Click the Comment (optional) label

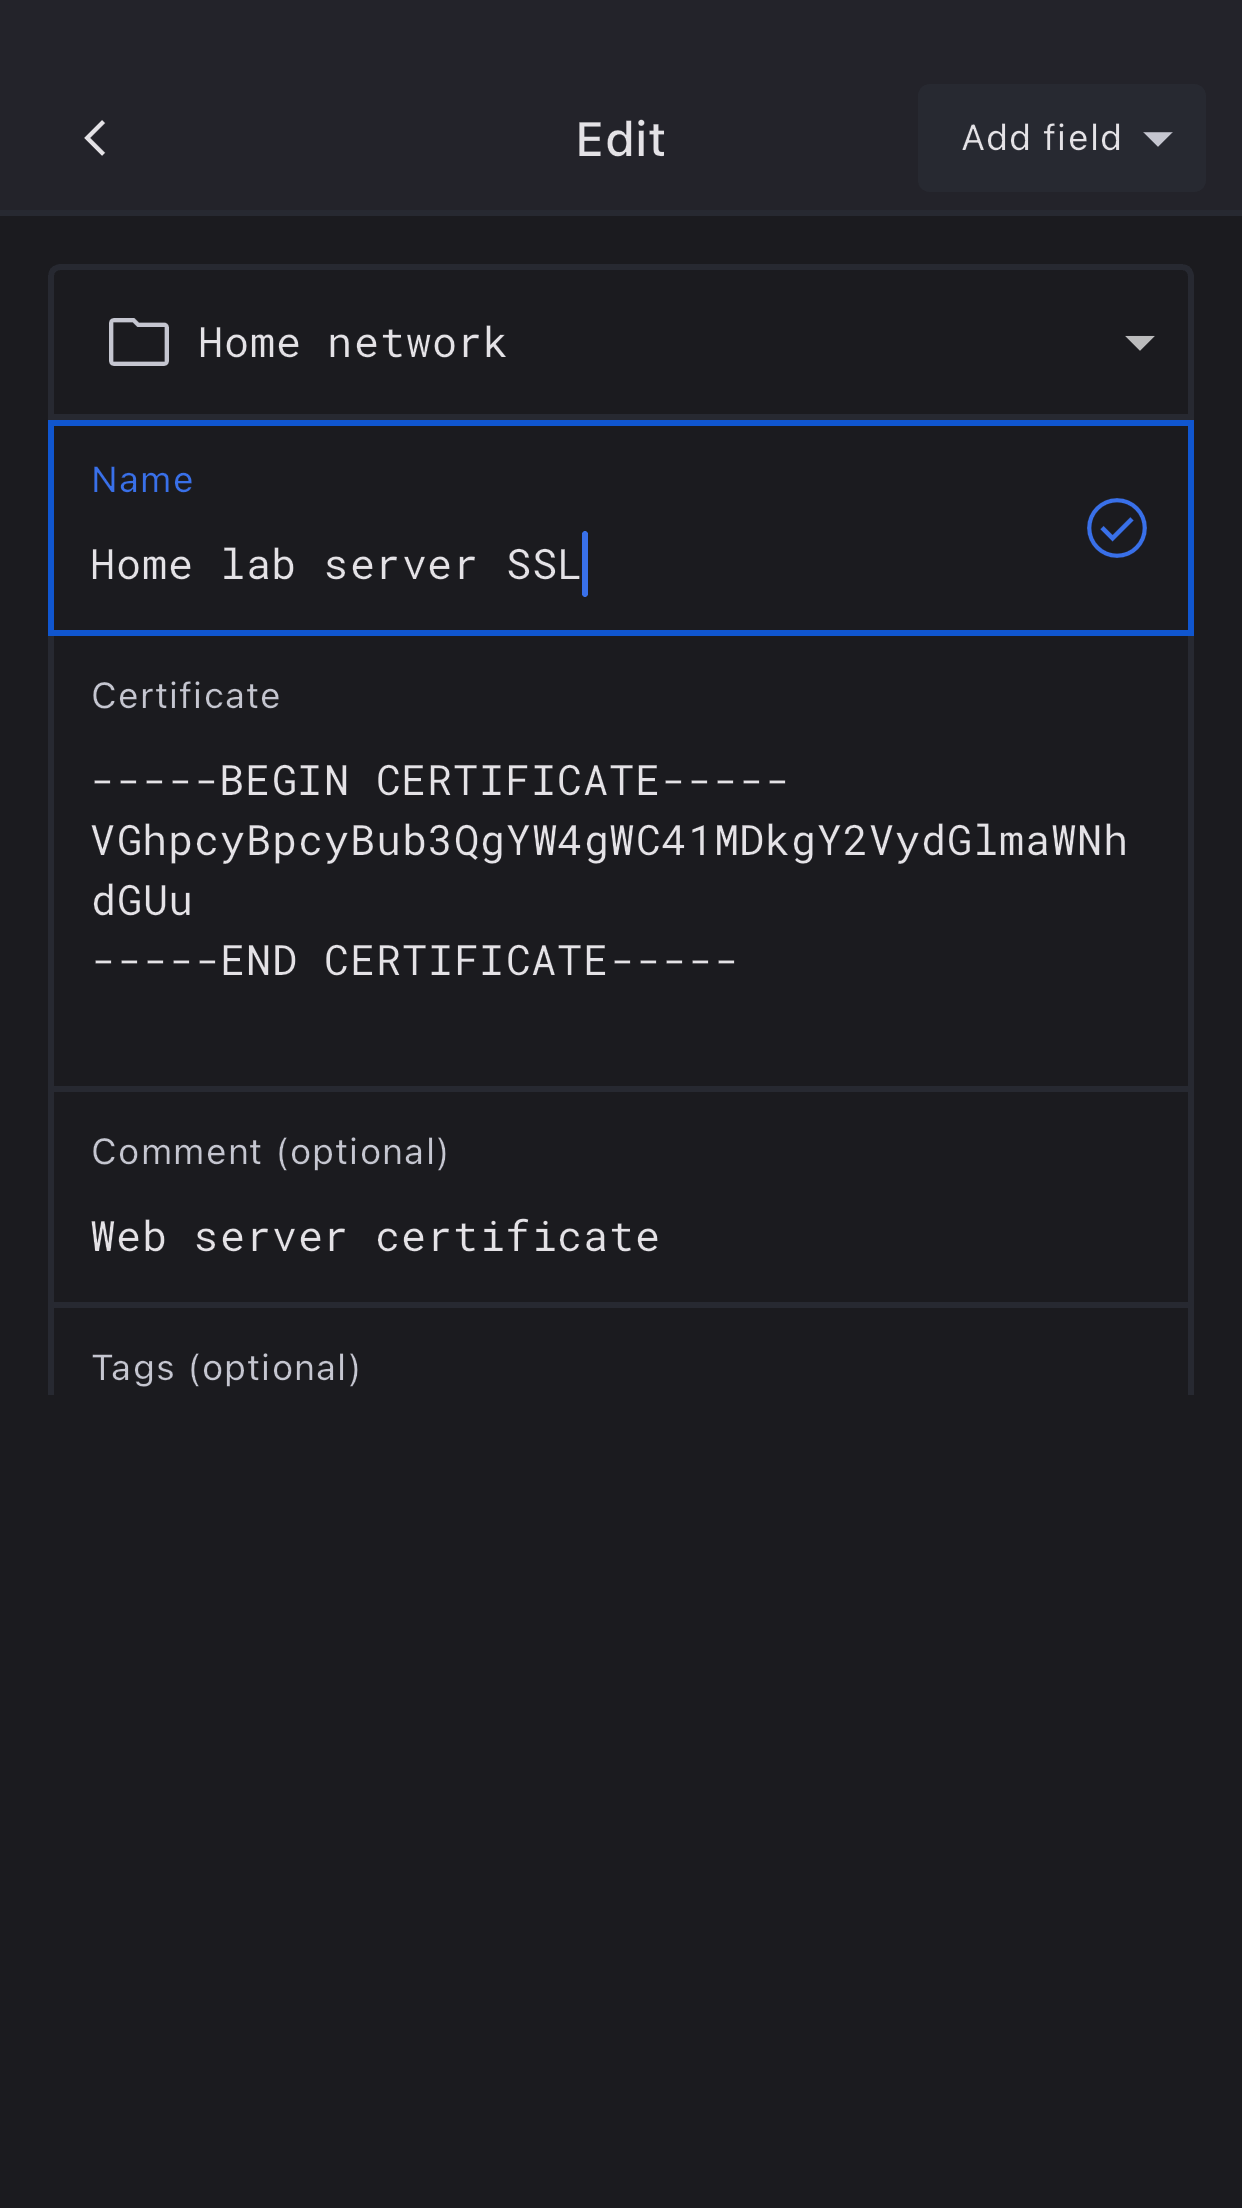270,1152
